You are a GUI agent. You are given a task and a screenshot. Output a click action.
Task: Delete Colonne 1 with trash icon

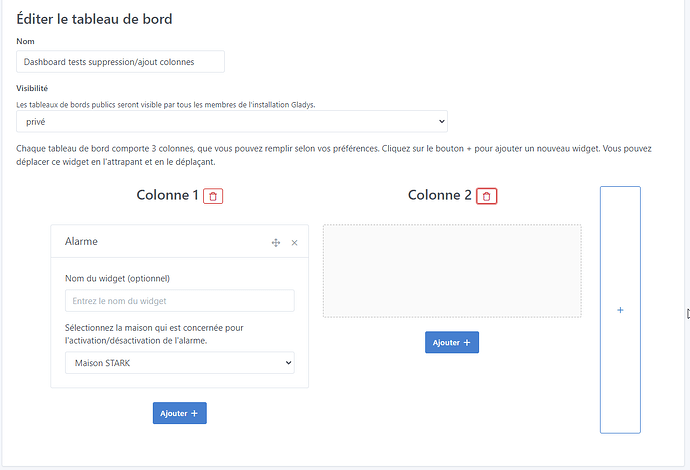coord(213,196)
